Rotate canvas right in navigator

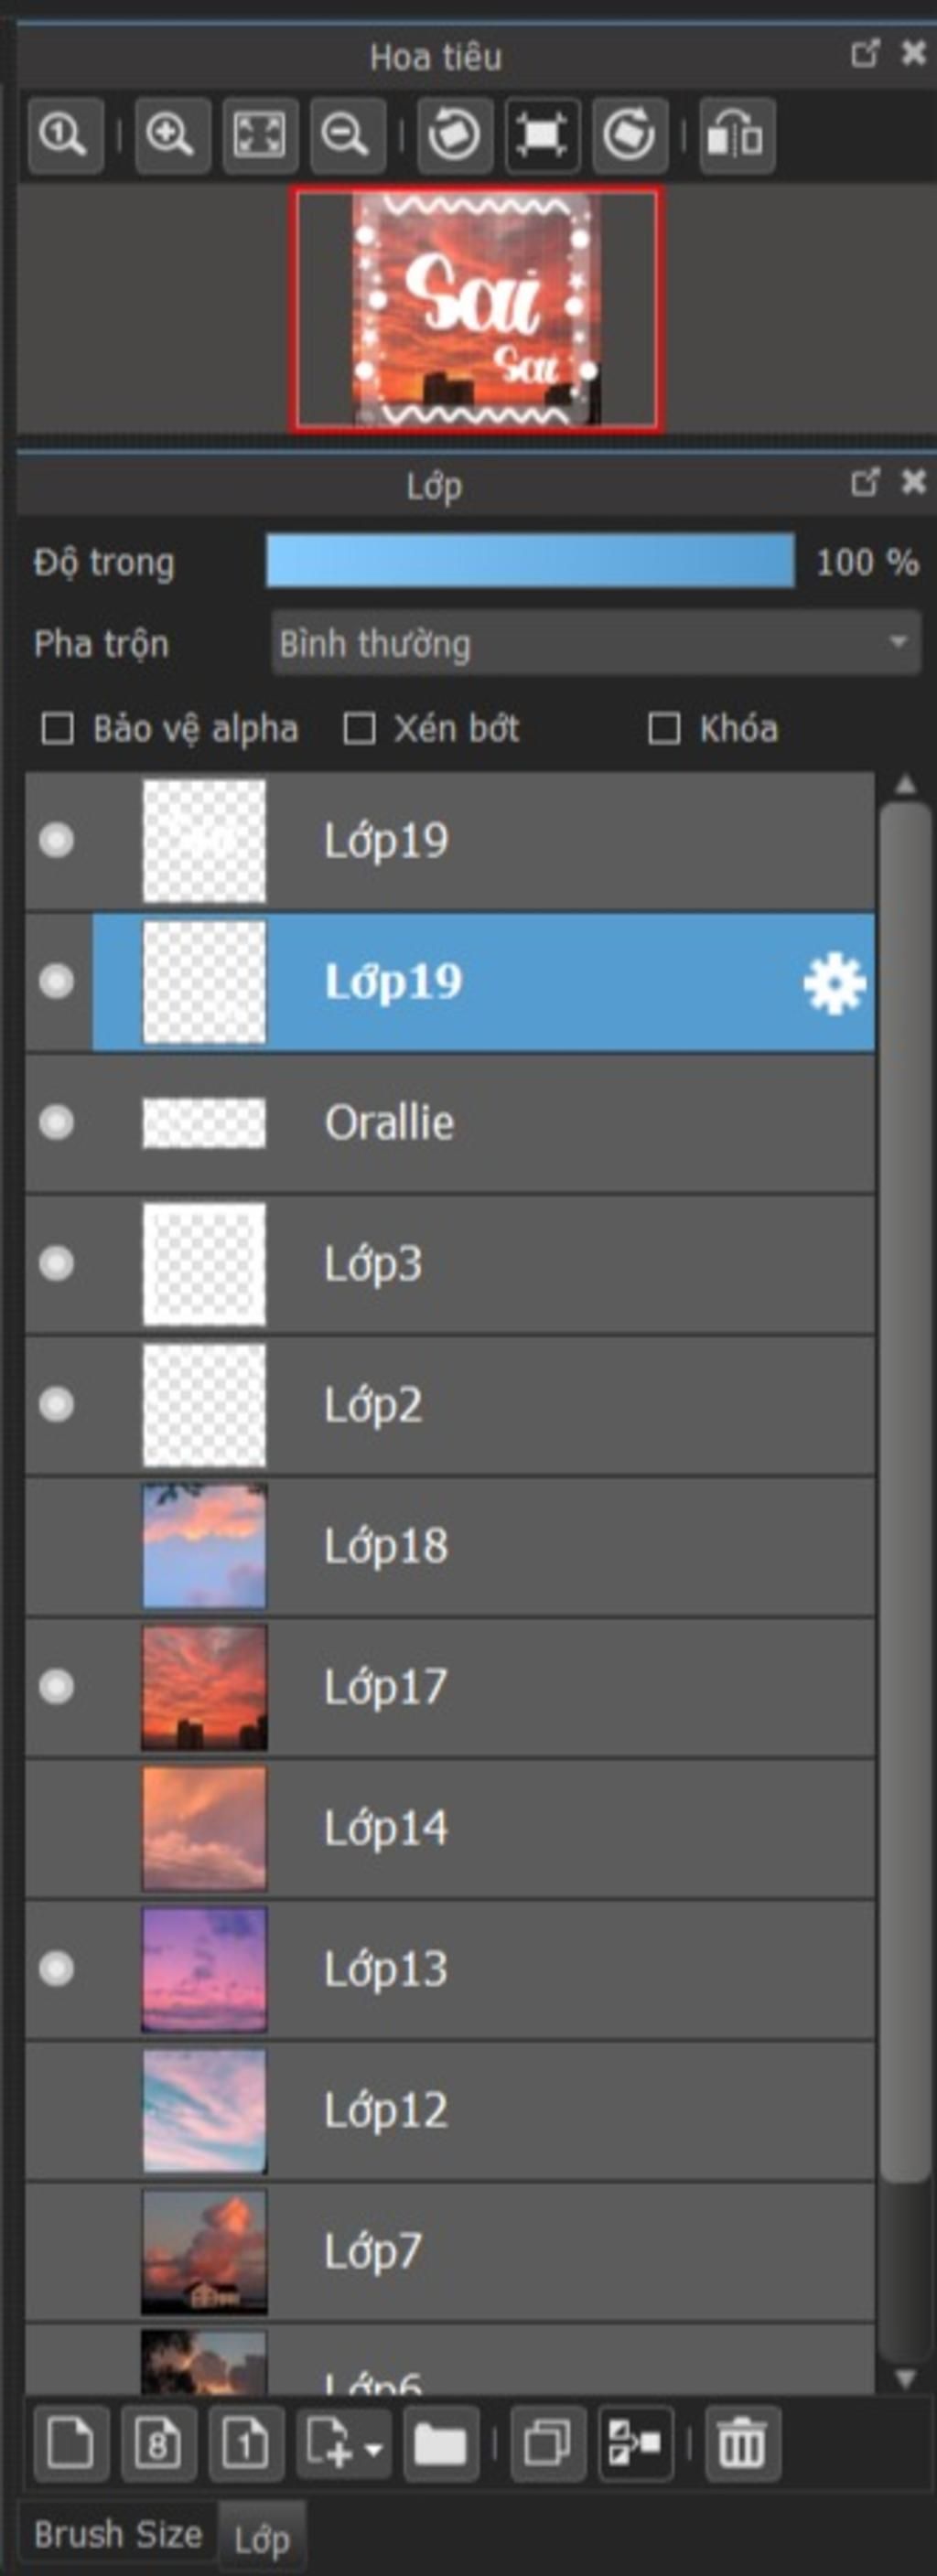(x=629, y=135)
